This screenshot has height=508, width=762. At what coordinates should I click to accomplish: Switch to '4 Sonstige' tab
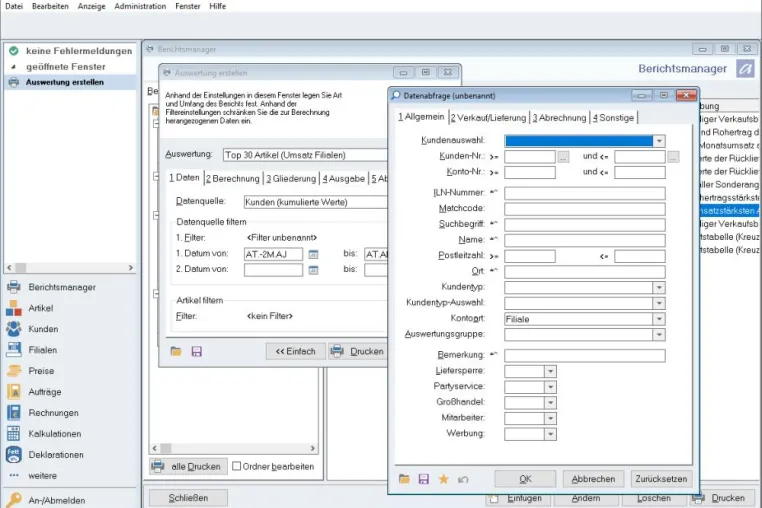613,118
